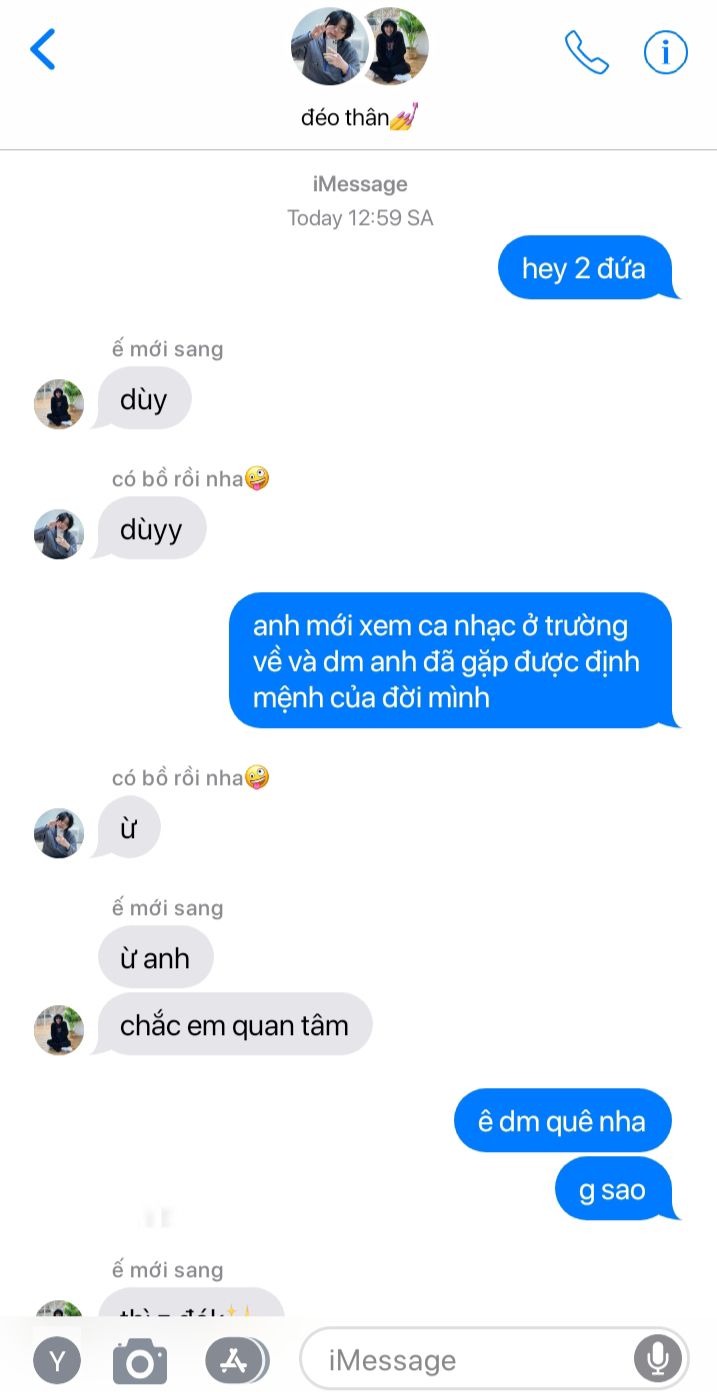Tap the gray Y circle icon
The width and height of the screenshot is (717, 1392).
pyautogui.click(x=57, y=1361)
